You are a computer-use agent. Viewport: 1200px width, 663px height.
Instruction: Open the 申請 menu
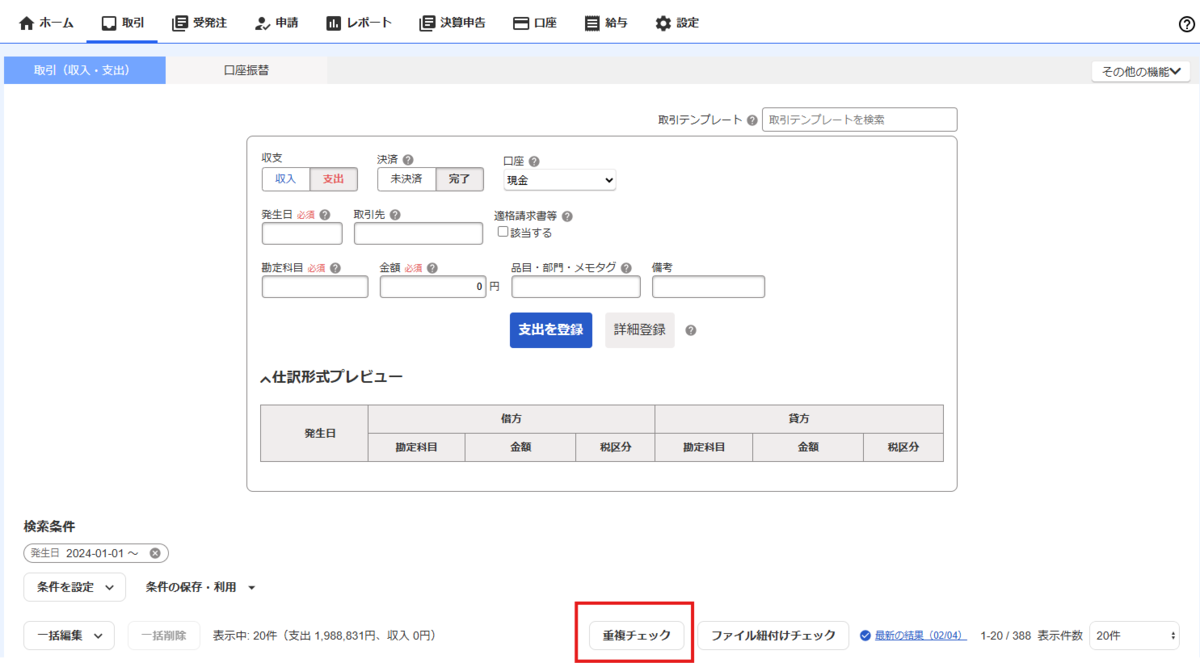point(275,22)
